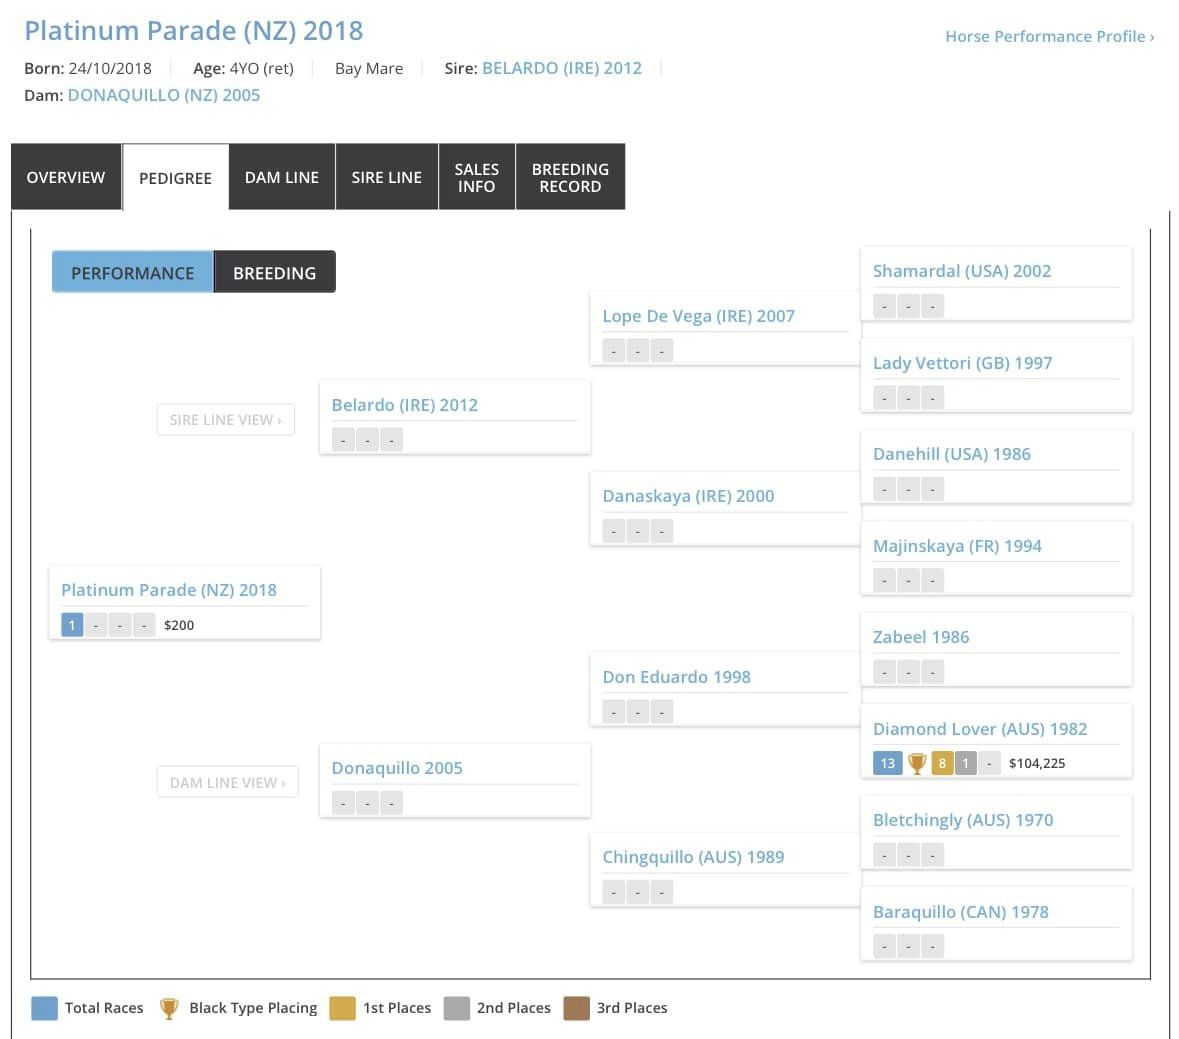Click Diamond Lover's blue 13 total races badge
This screenshot has width=1179, height=1039.
887,764
